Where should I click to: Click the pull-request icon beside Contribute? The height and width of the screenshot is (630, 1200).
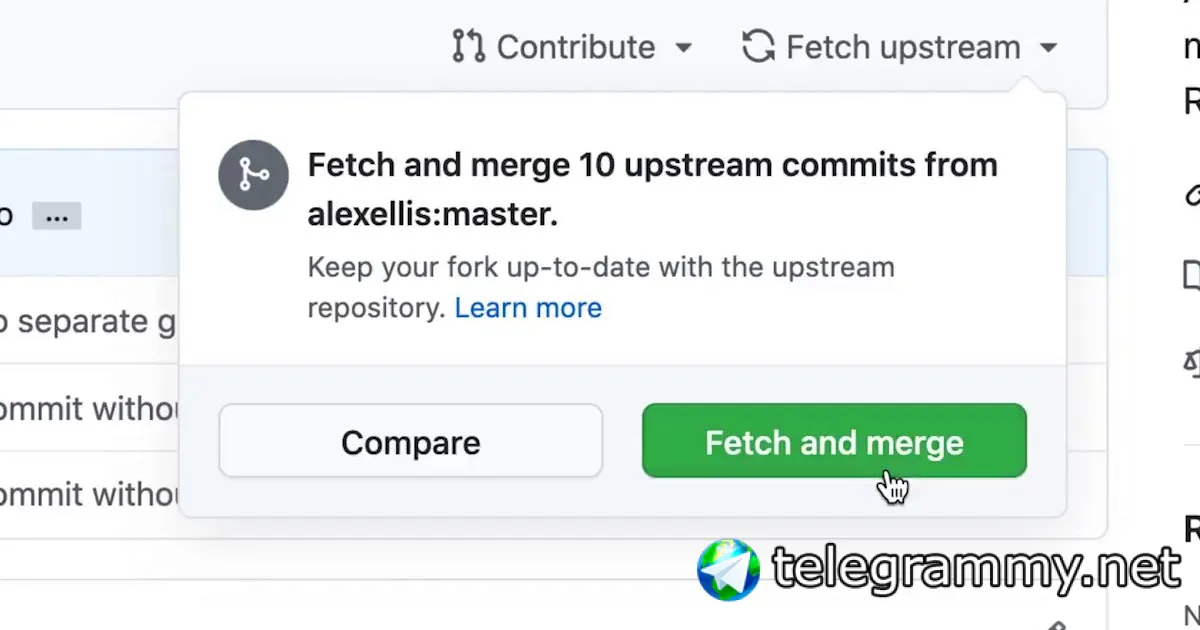coord(468,47)
